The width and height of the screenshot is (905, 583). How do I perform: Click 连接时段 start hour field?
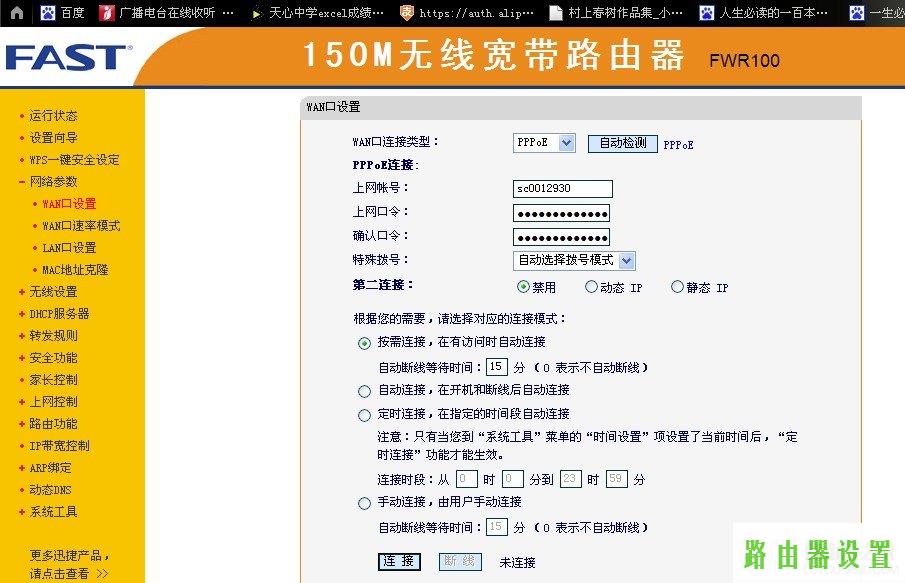pos(467,479)
